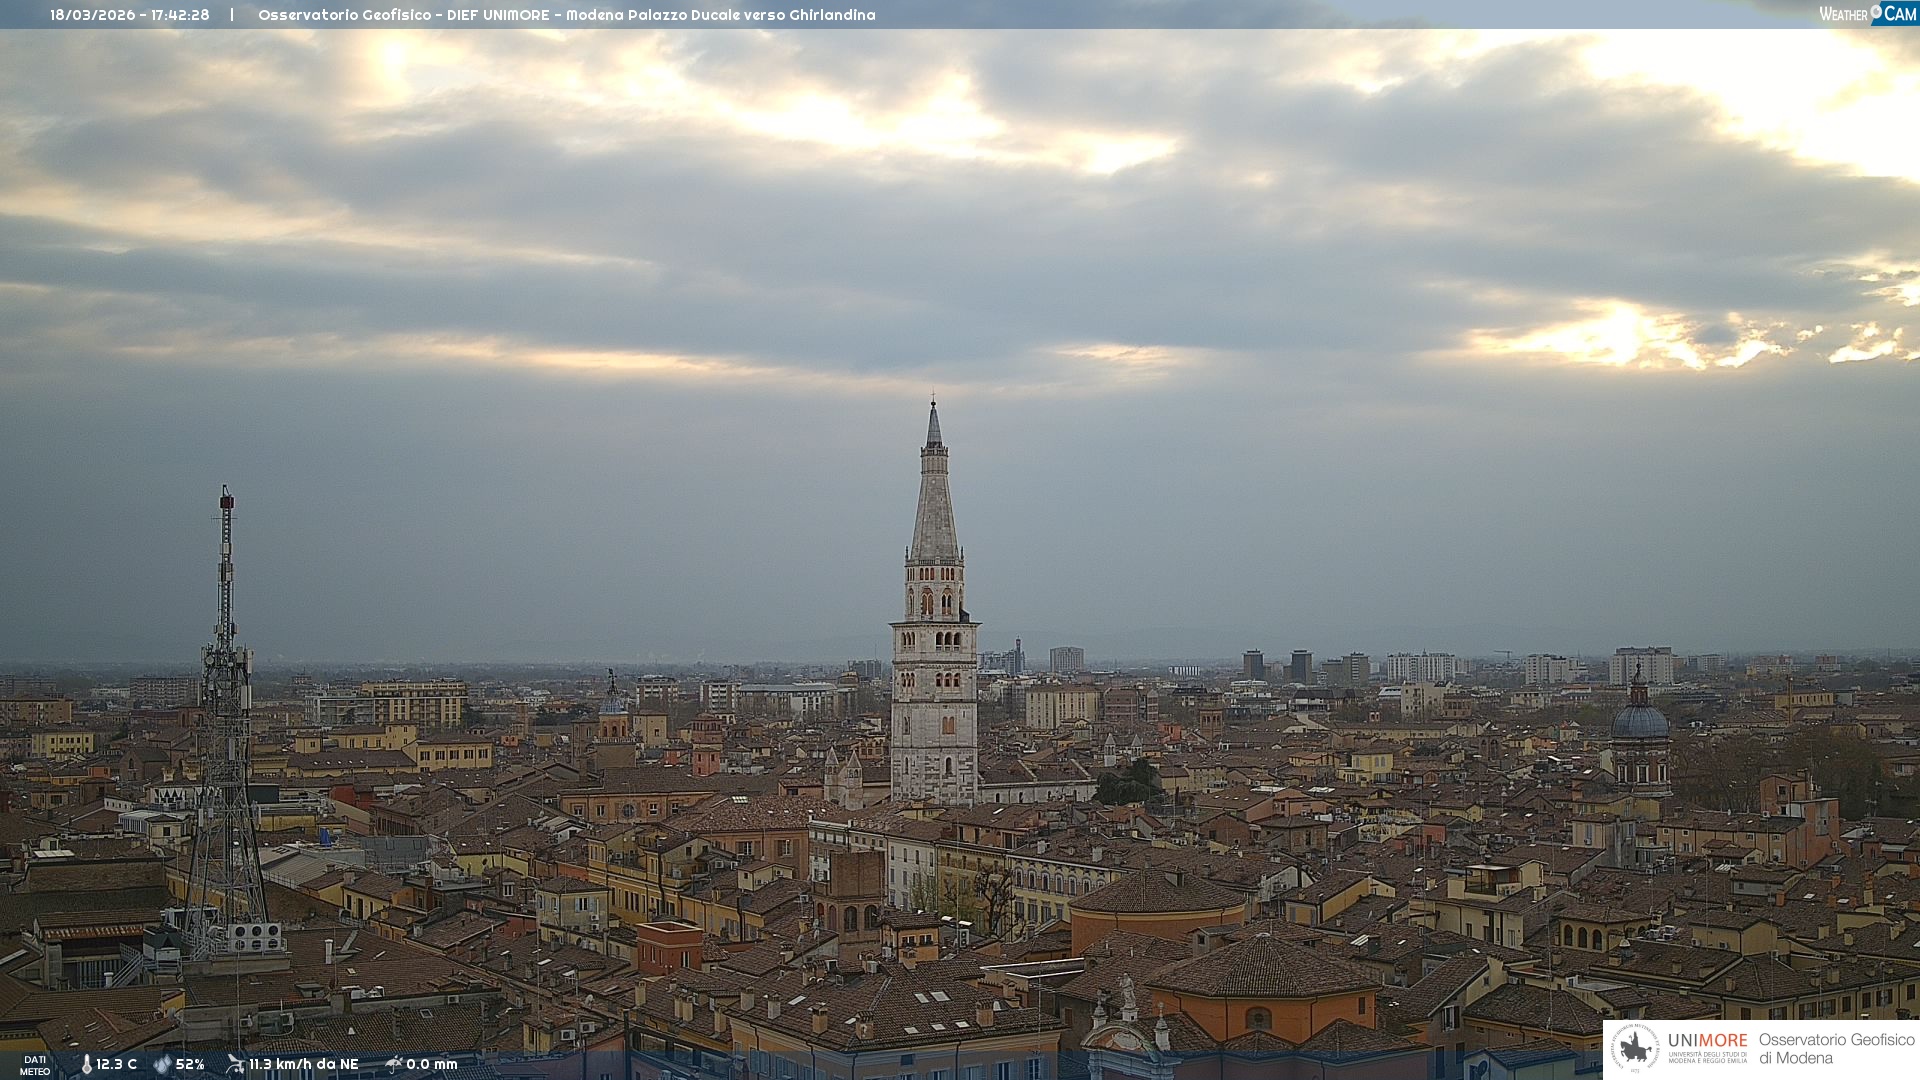
Task: Click the rain umbrella precipitation icon
Action: 394,1064
